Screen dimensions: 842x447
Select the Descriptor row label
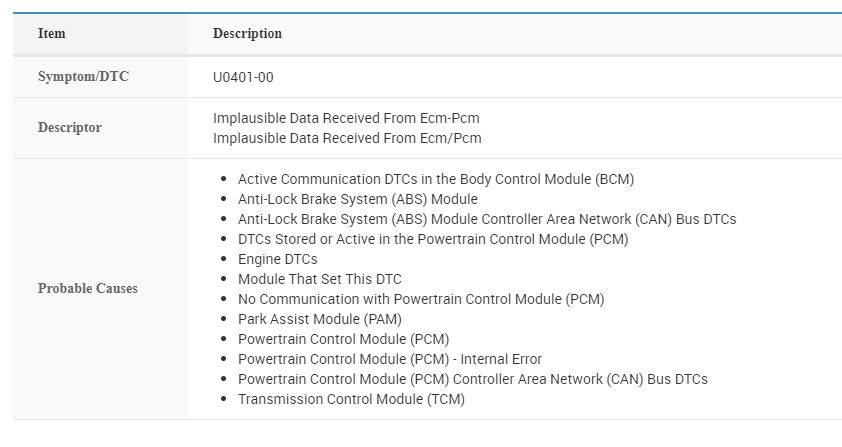[70, 128]
